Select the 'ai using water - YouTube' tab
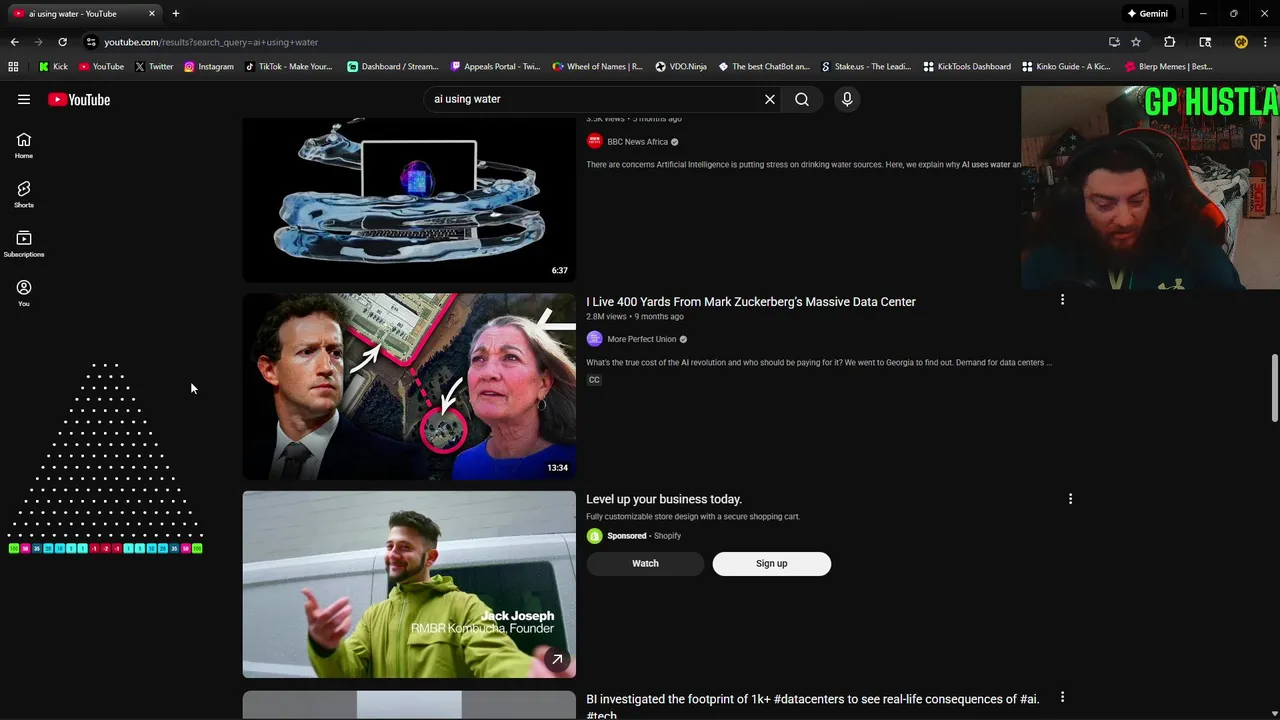The height and width of the screenshot is (720, 1280). (x=83, y=14)
